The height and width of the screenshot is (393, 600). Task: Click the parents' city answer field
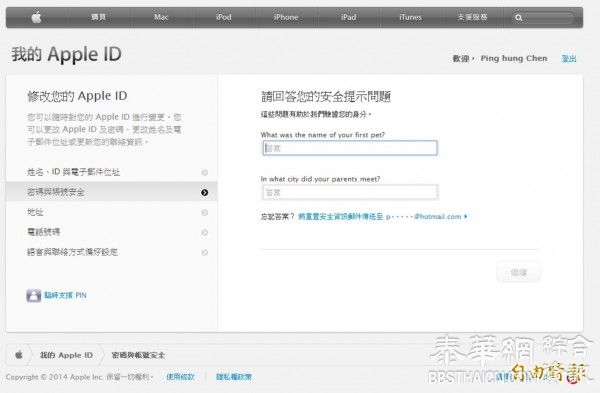350,192
